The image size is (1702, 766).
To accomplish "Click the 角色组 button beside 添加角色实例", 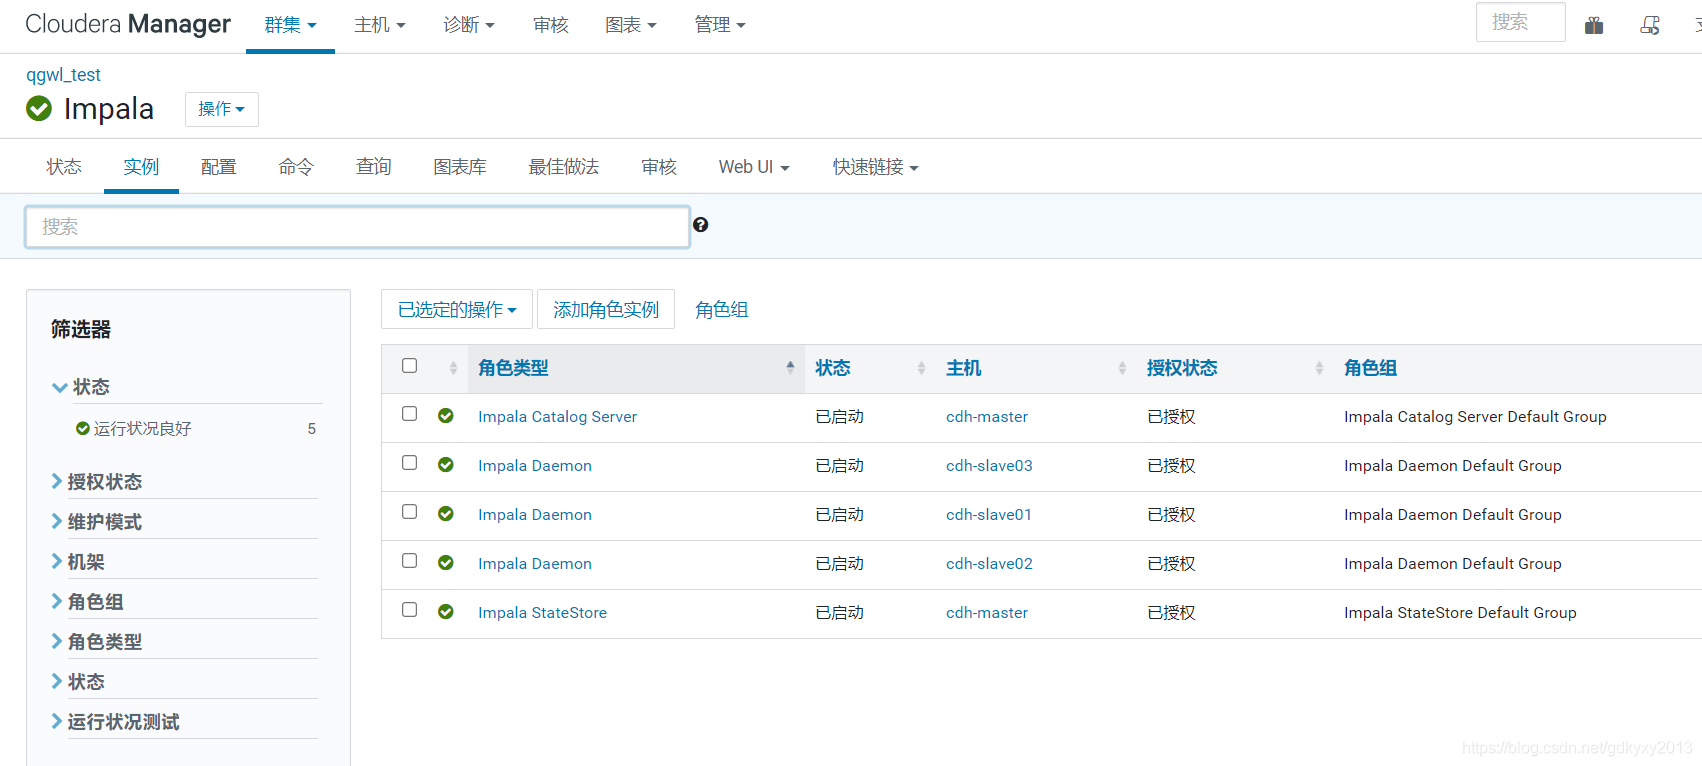I will [722, 309].
